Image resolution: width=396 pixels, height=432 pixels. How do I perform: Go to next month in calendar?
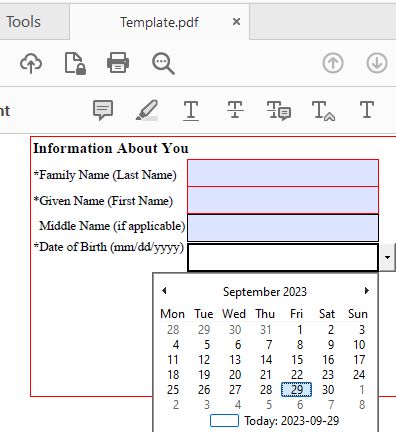pyautogui.click(x=367, y=291)
